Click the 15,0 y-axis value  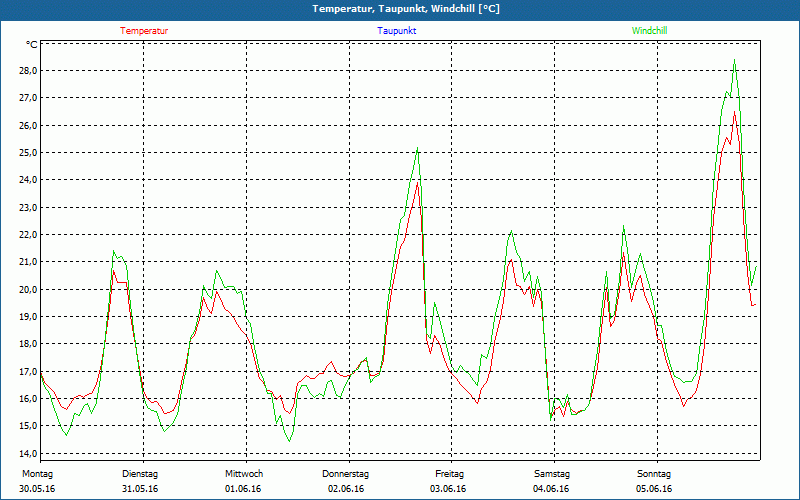(x=29, y=426)
